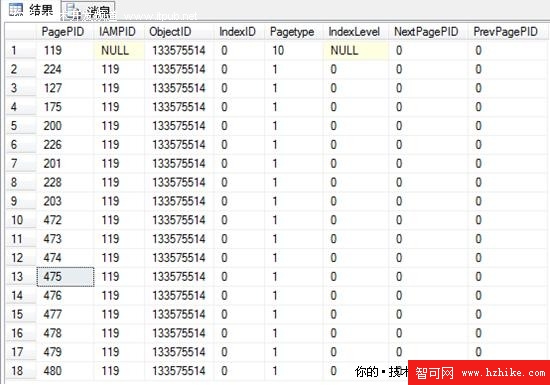Select row header number 8
550x385 pixels.
(21, 182)
